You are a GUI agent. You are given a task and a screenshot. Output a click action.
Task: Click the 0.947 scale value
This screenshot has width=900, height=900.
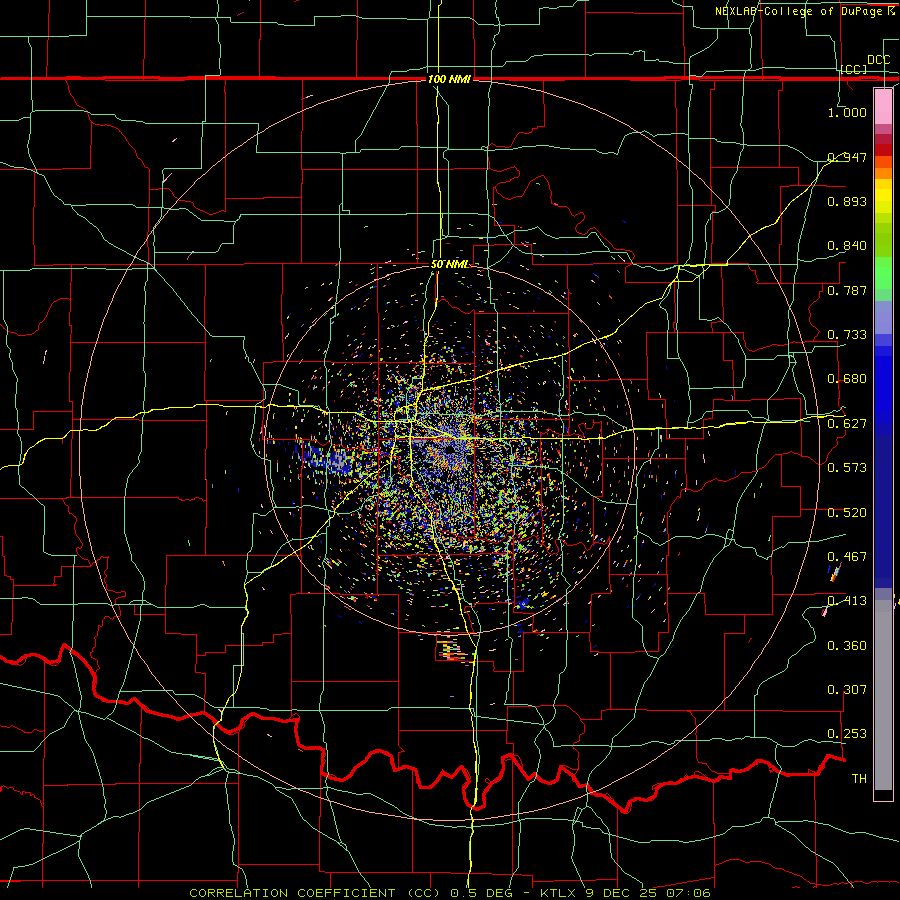(x=847, y=157)
